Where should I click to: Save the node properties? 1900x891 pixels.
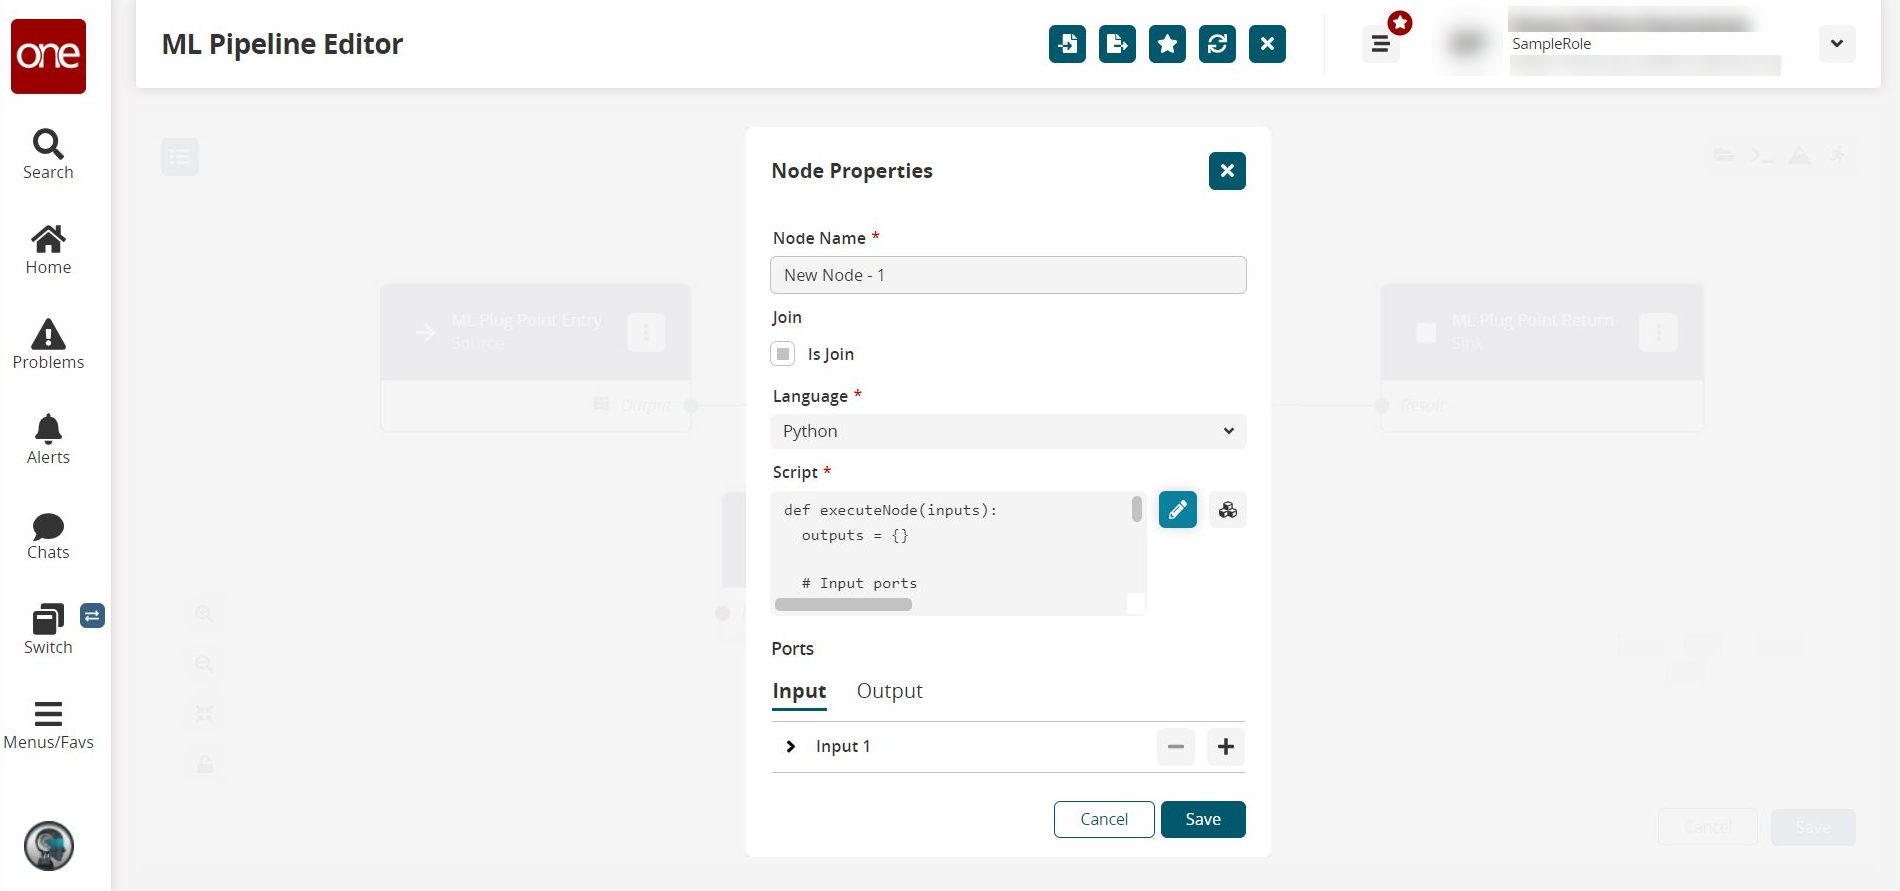pos(1203,819)
